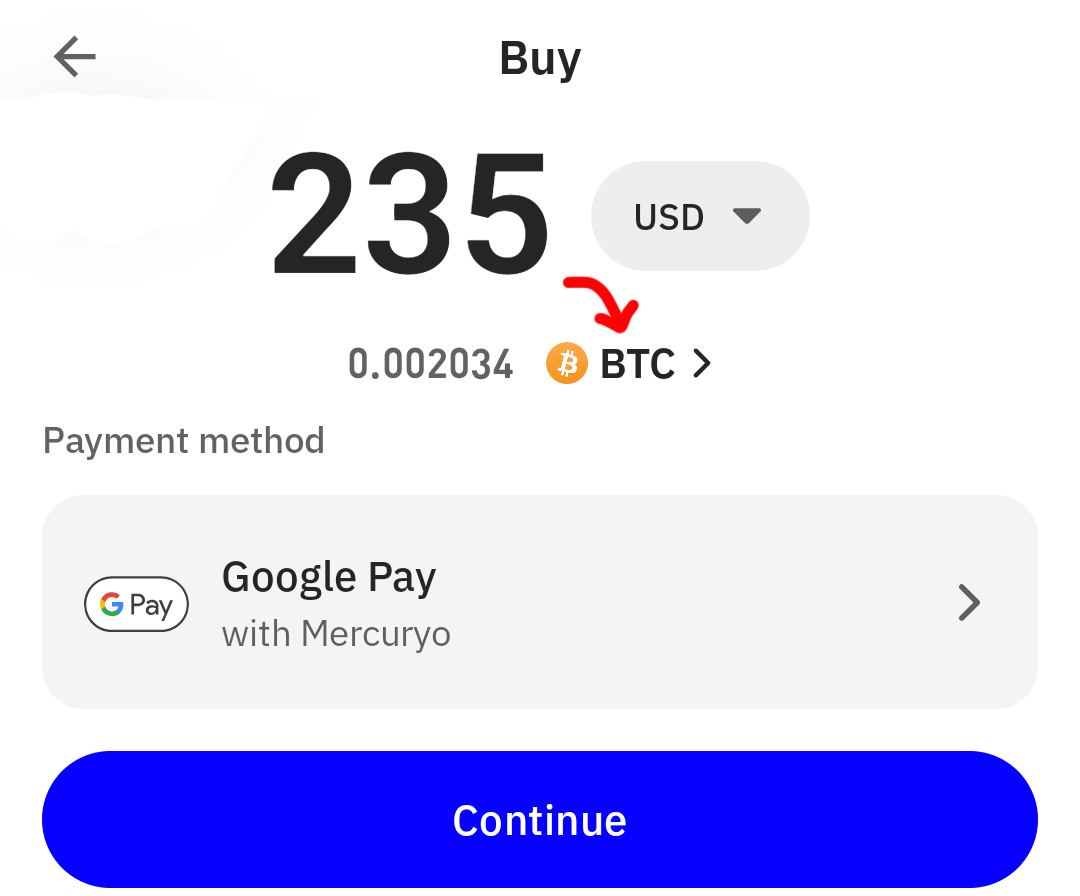Screen dimensions: 1080x896
Task: Click the dropdown caret beside USD
Action: pos(748,216)
